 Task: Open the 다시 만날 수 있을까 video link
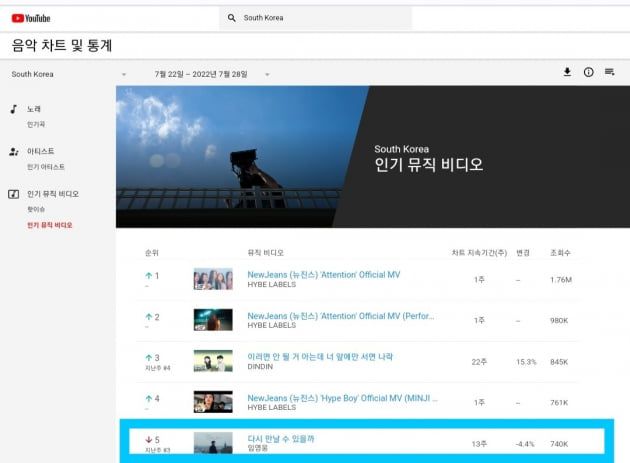(x=287, y=438)
